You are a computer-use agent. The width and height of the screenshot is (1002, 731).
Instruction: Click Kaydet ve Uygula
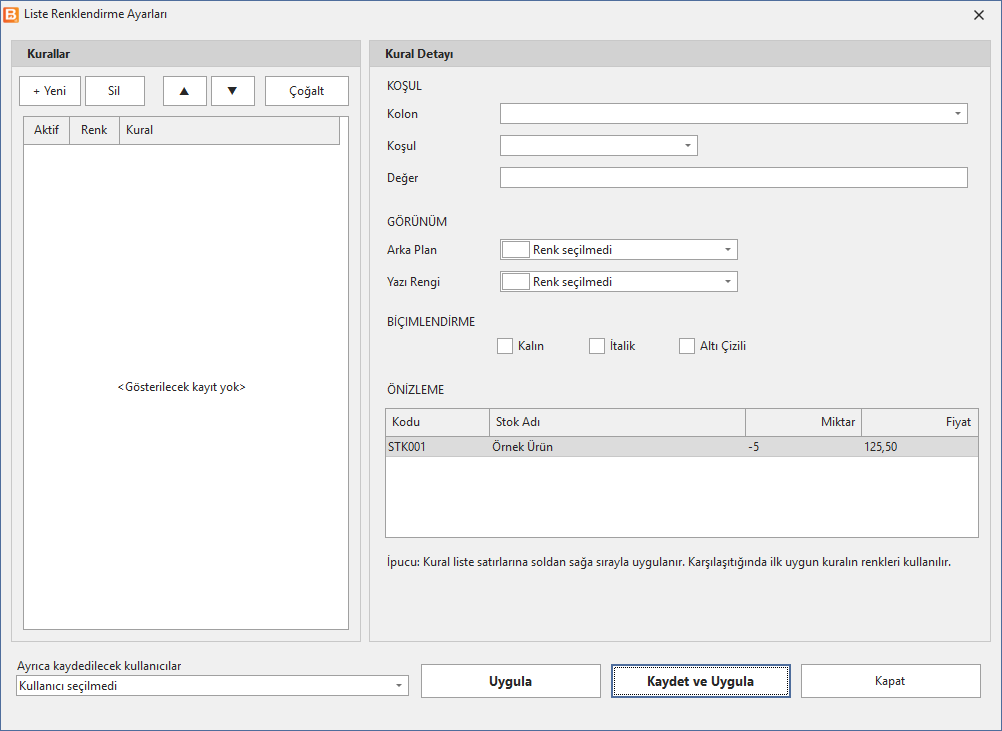click(700, 681)
